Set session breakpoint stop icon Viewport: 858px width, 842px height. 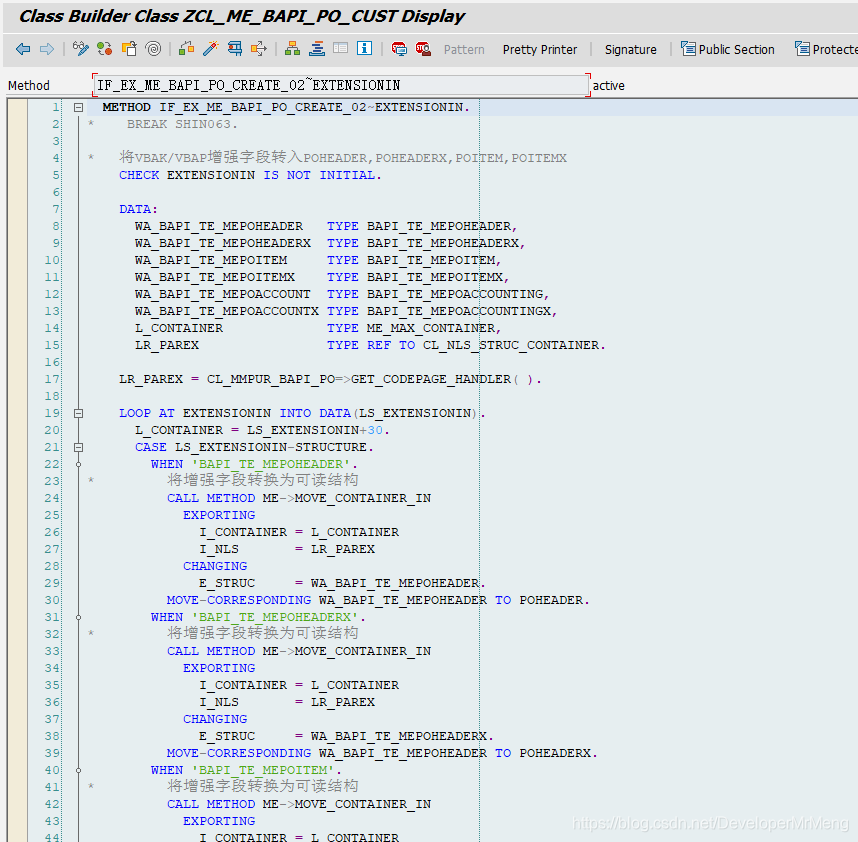pyautogui.click(x=399, y=49)
